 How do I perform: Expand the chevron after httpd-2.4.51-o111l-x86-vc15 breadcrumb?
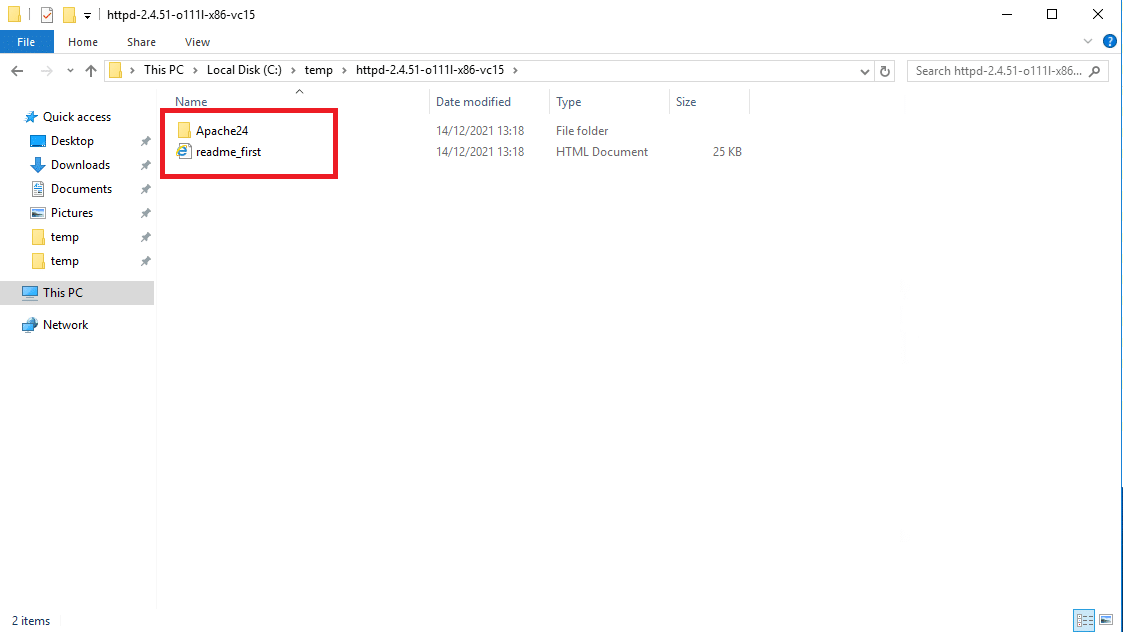pyautogui.click(x=515, y=70)
